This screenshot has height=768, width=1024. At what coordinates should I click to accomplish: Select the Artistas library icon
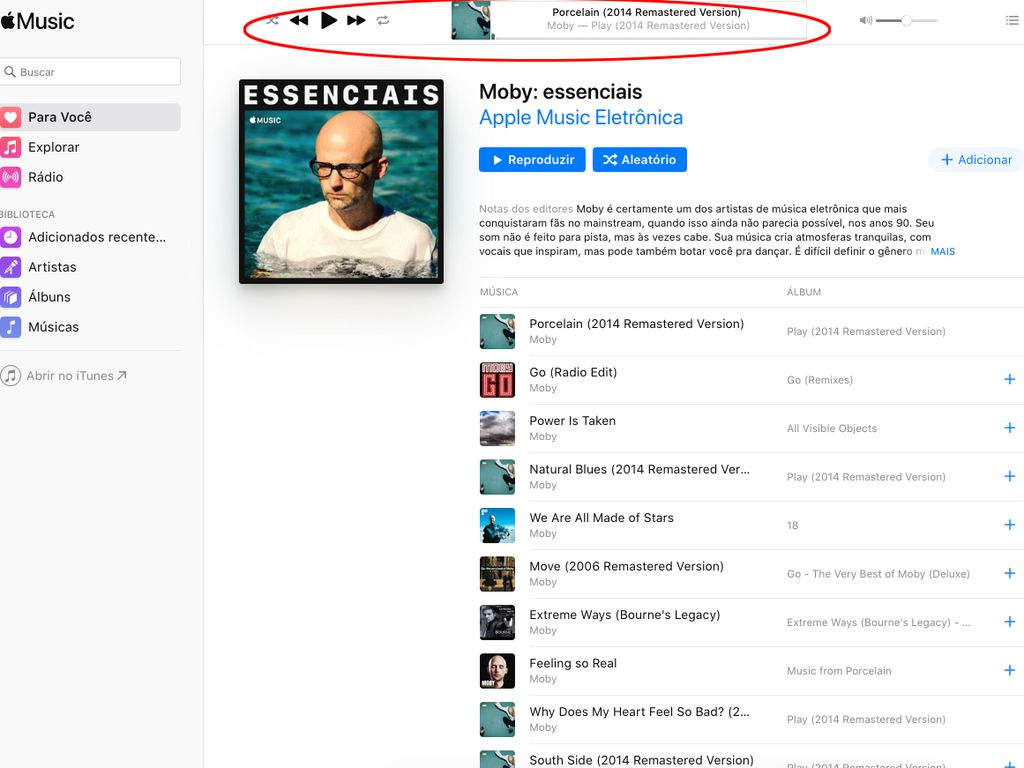coord(10,266)
